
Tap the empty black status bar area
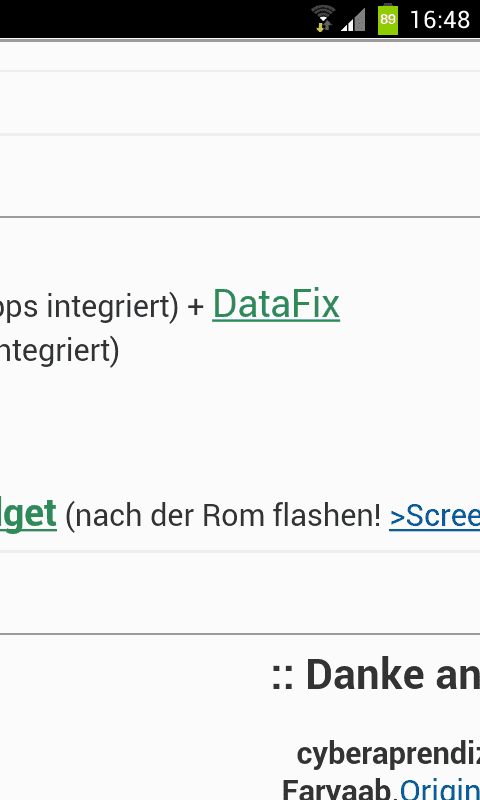coord(153,19)
